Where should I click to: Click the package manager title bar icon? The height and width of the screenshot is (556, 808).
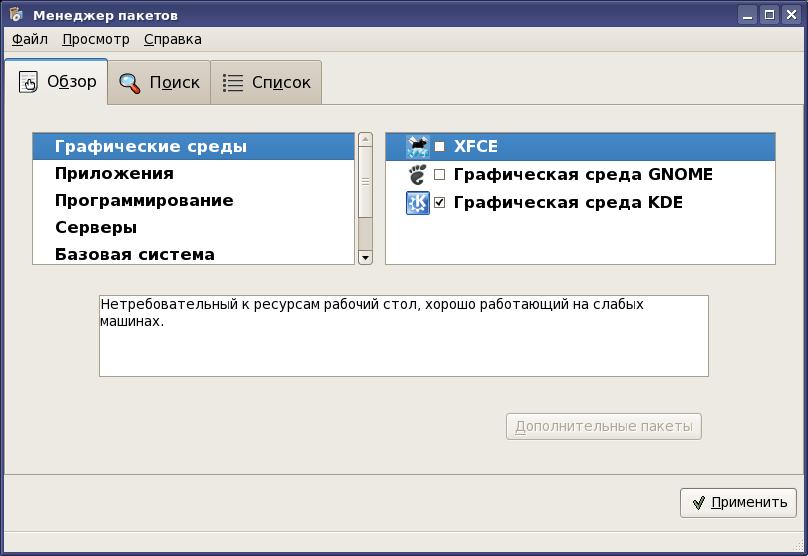coord(16,14)
